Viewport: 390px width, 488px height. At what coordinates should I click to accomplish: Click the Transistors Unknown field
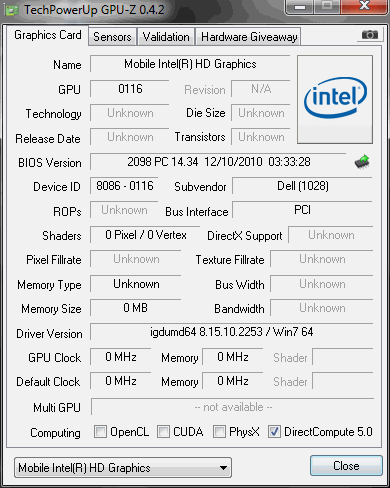(x=261, y=137)
